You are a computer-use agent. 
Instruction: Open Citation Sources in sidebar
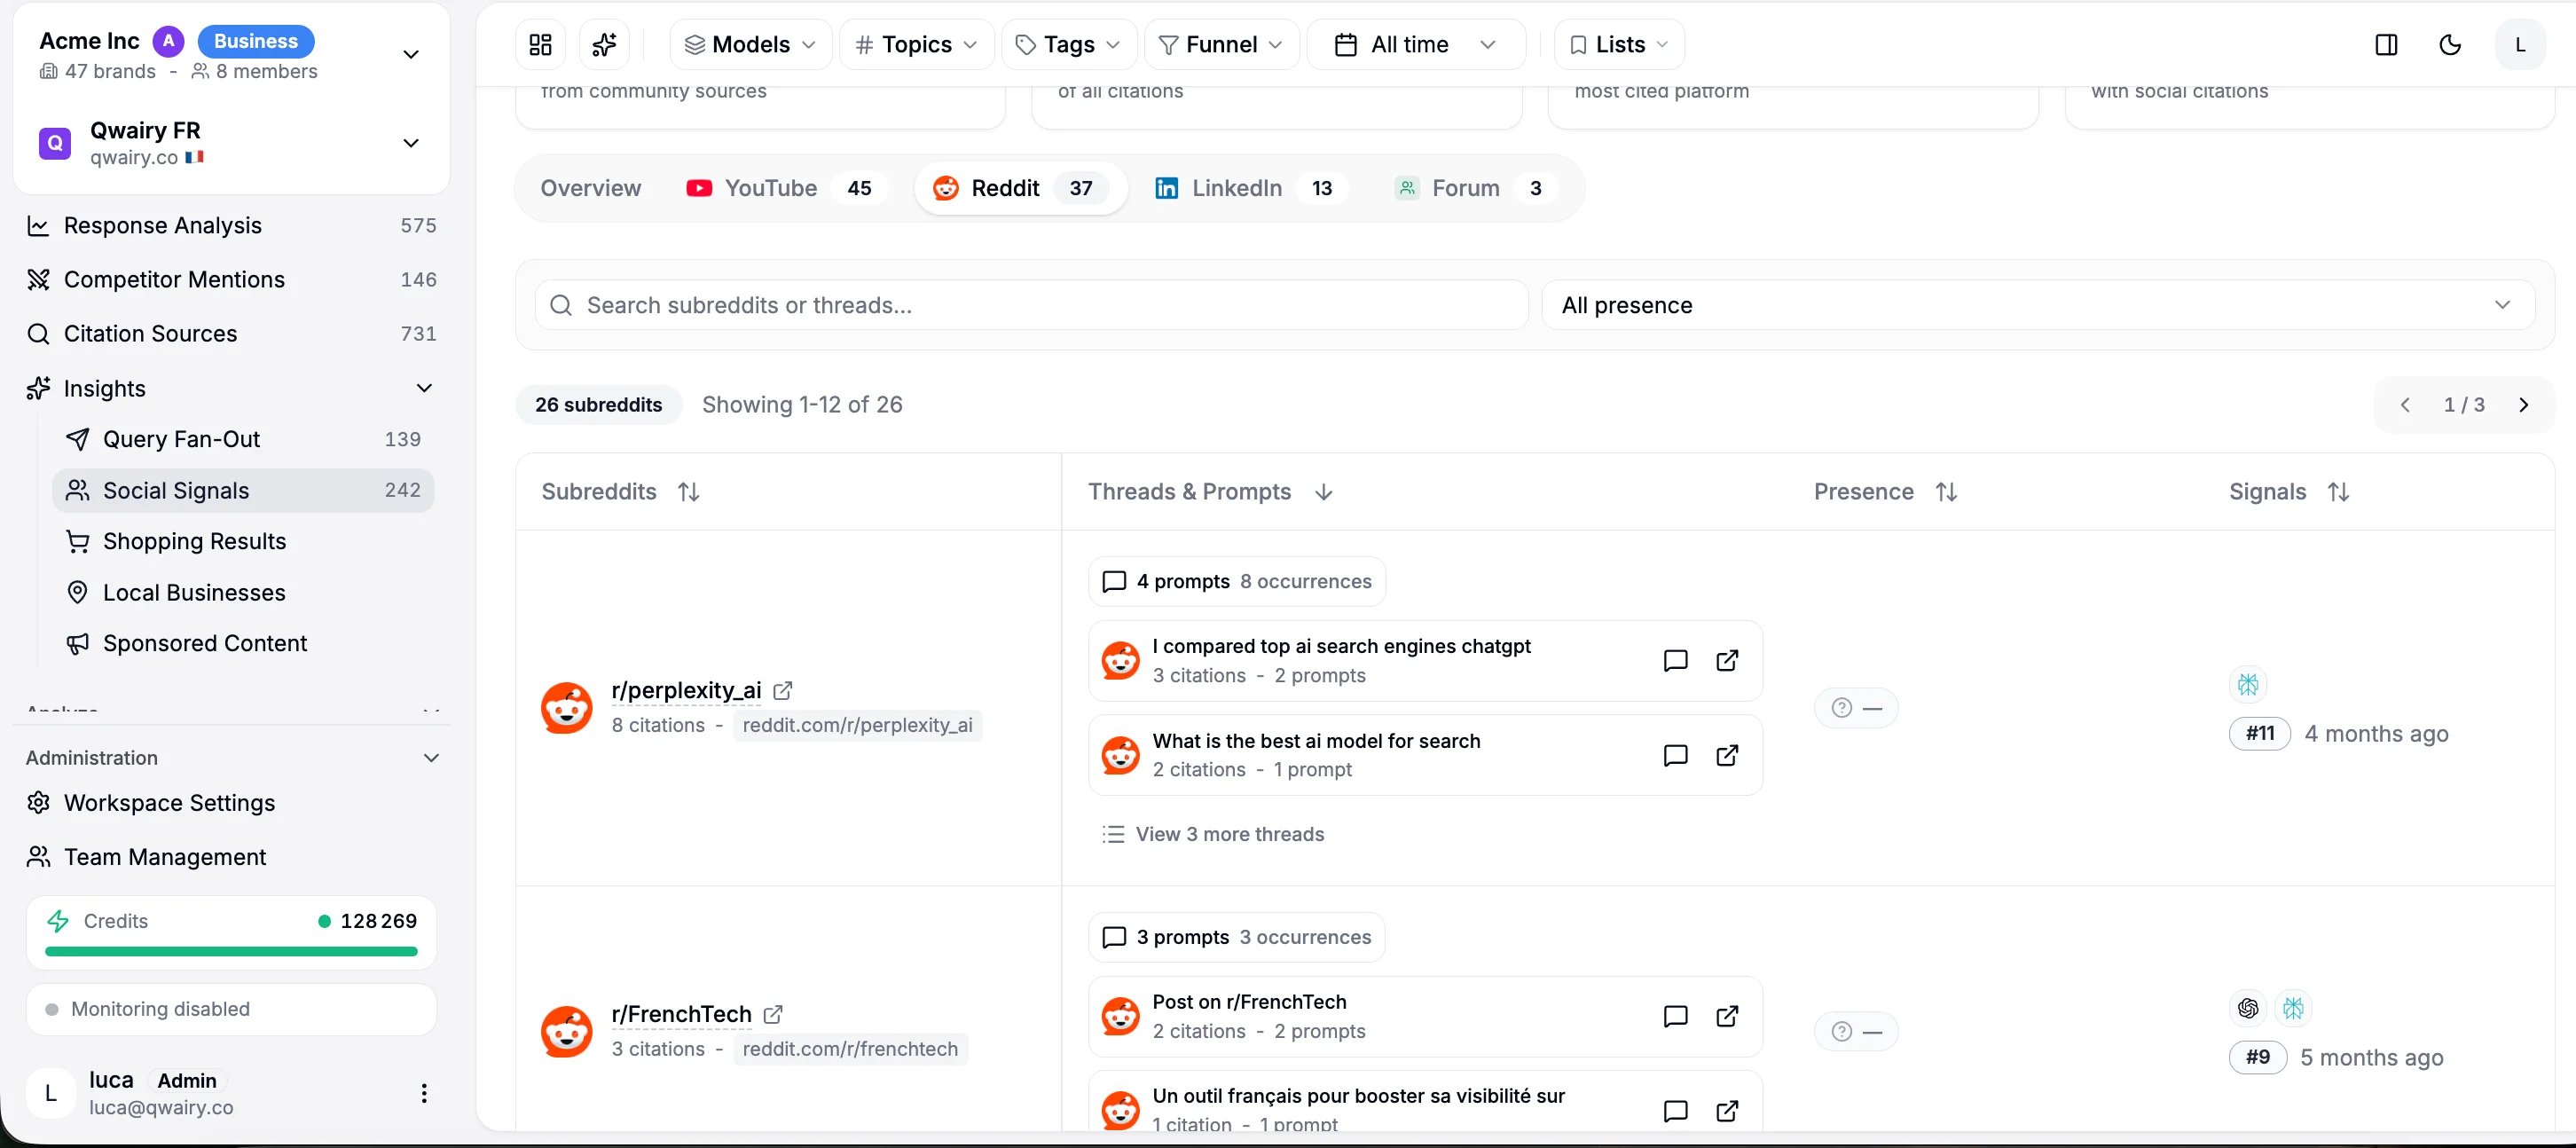click(x=232, y=334)
